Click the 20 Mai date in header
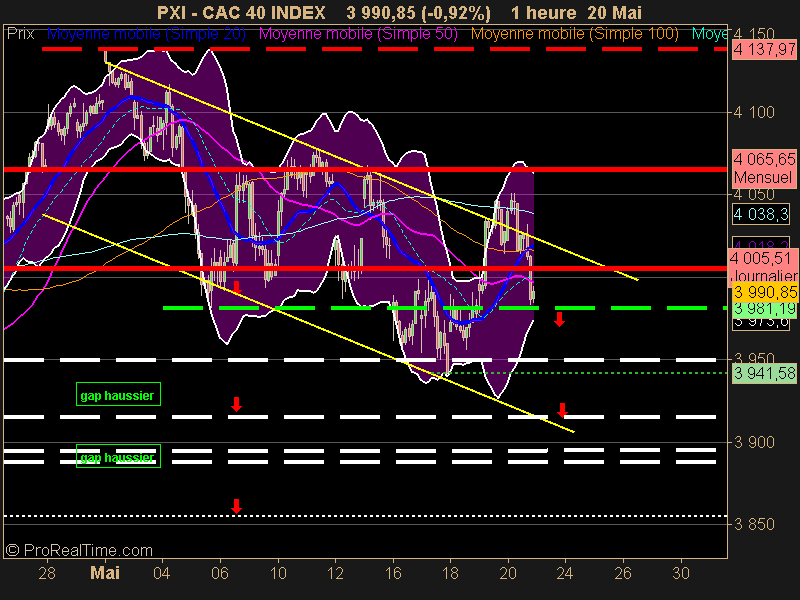Viewport: 800px width, 600px height. coord(614,13)
